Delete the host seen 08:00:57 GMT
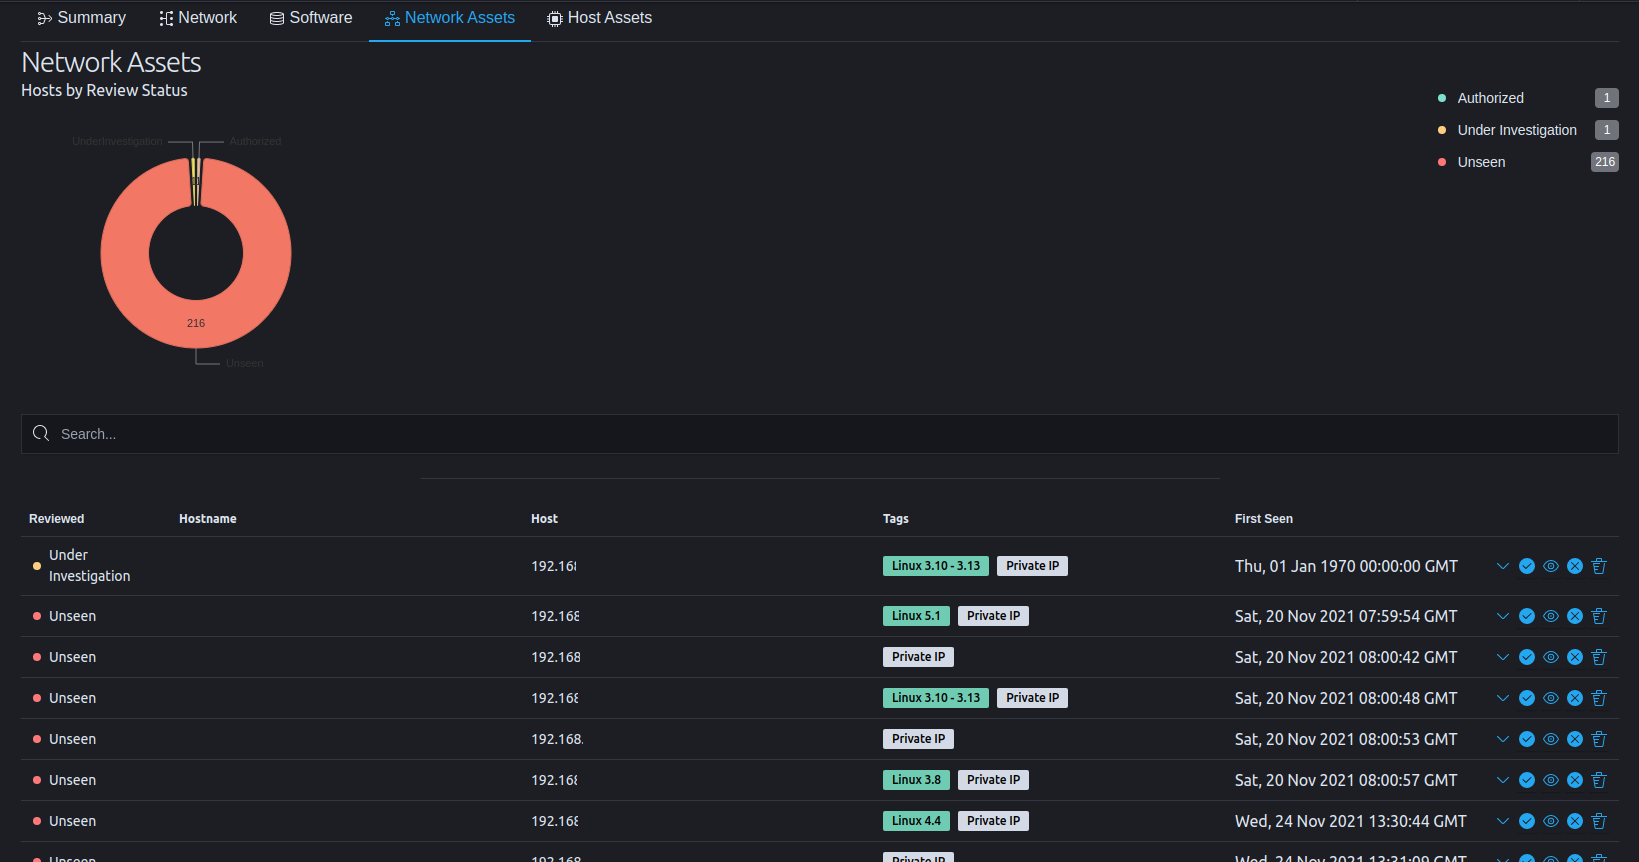Image resolution: width=1639 pixels, height=862 pixels. coord(1599,780)
